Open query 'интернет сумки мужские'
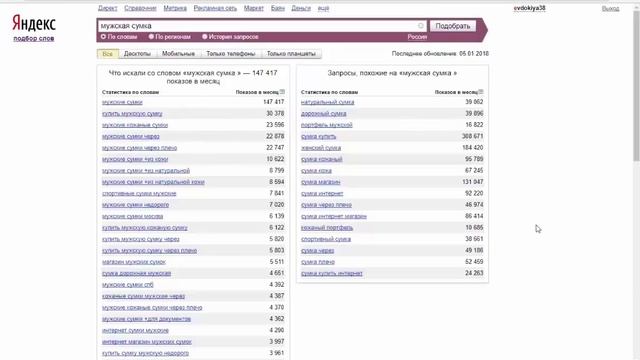640x360 pixels. [x=135, y=331]
